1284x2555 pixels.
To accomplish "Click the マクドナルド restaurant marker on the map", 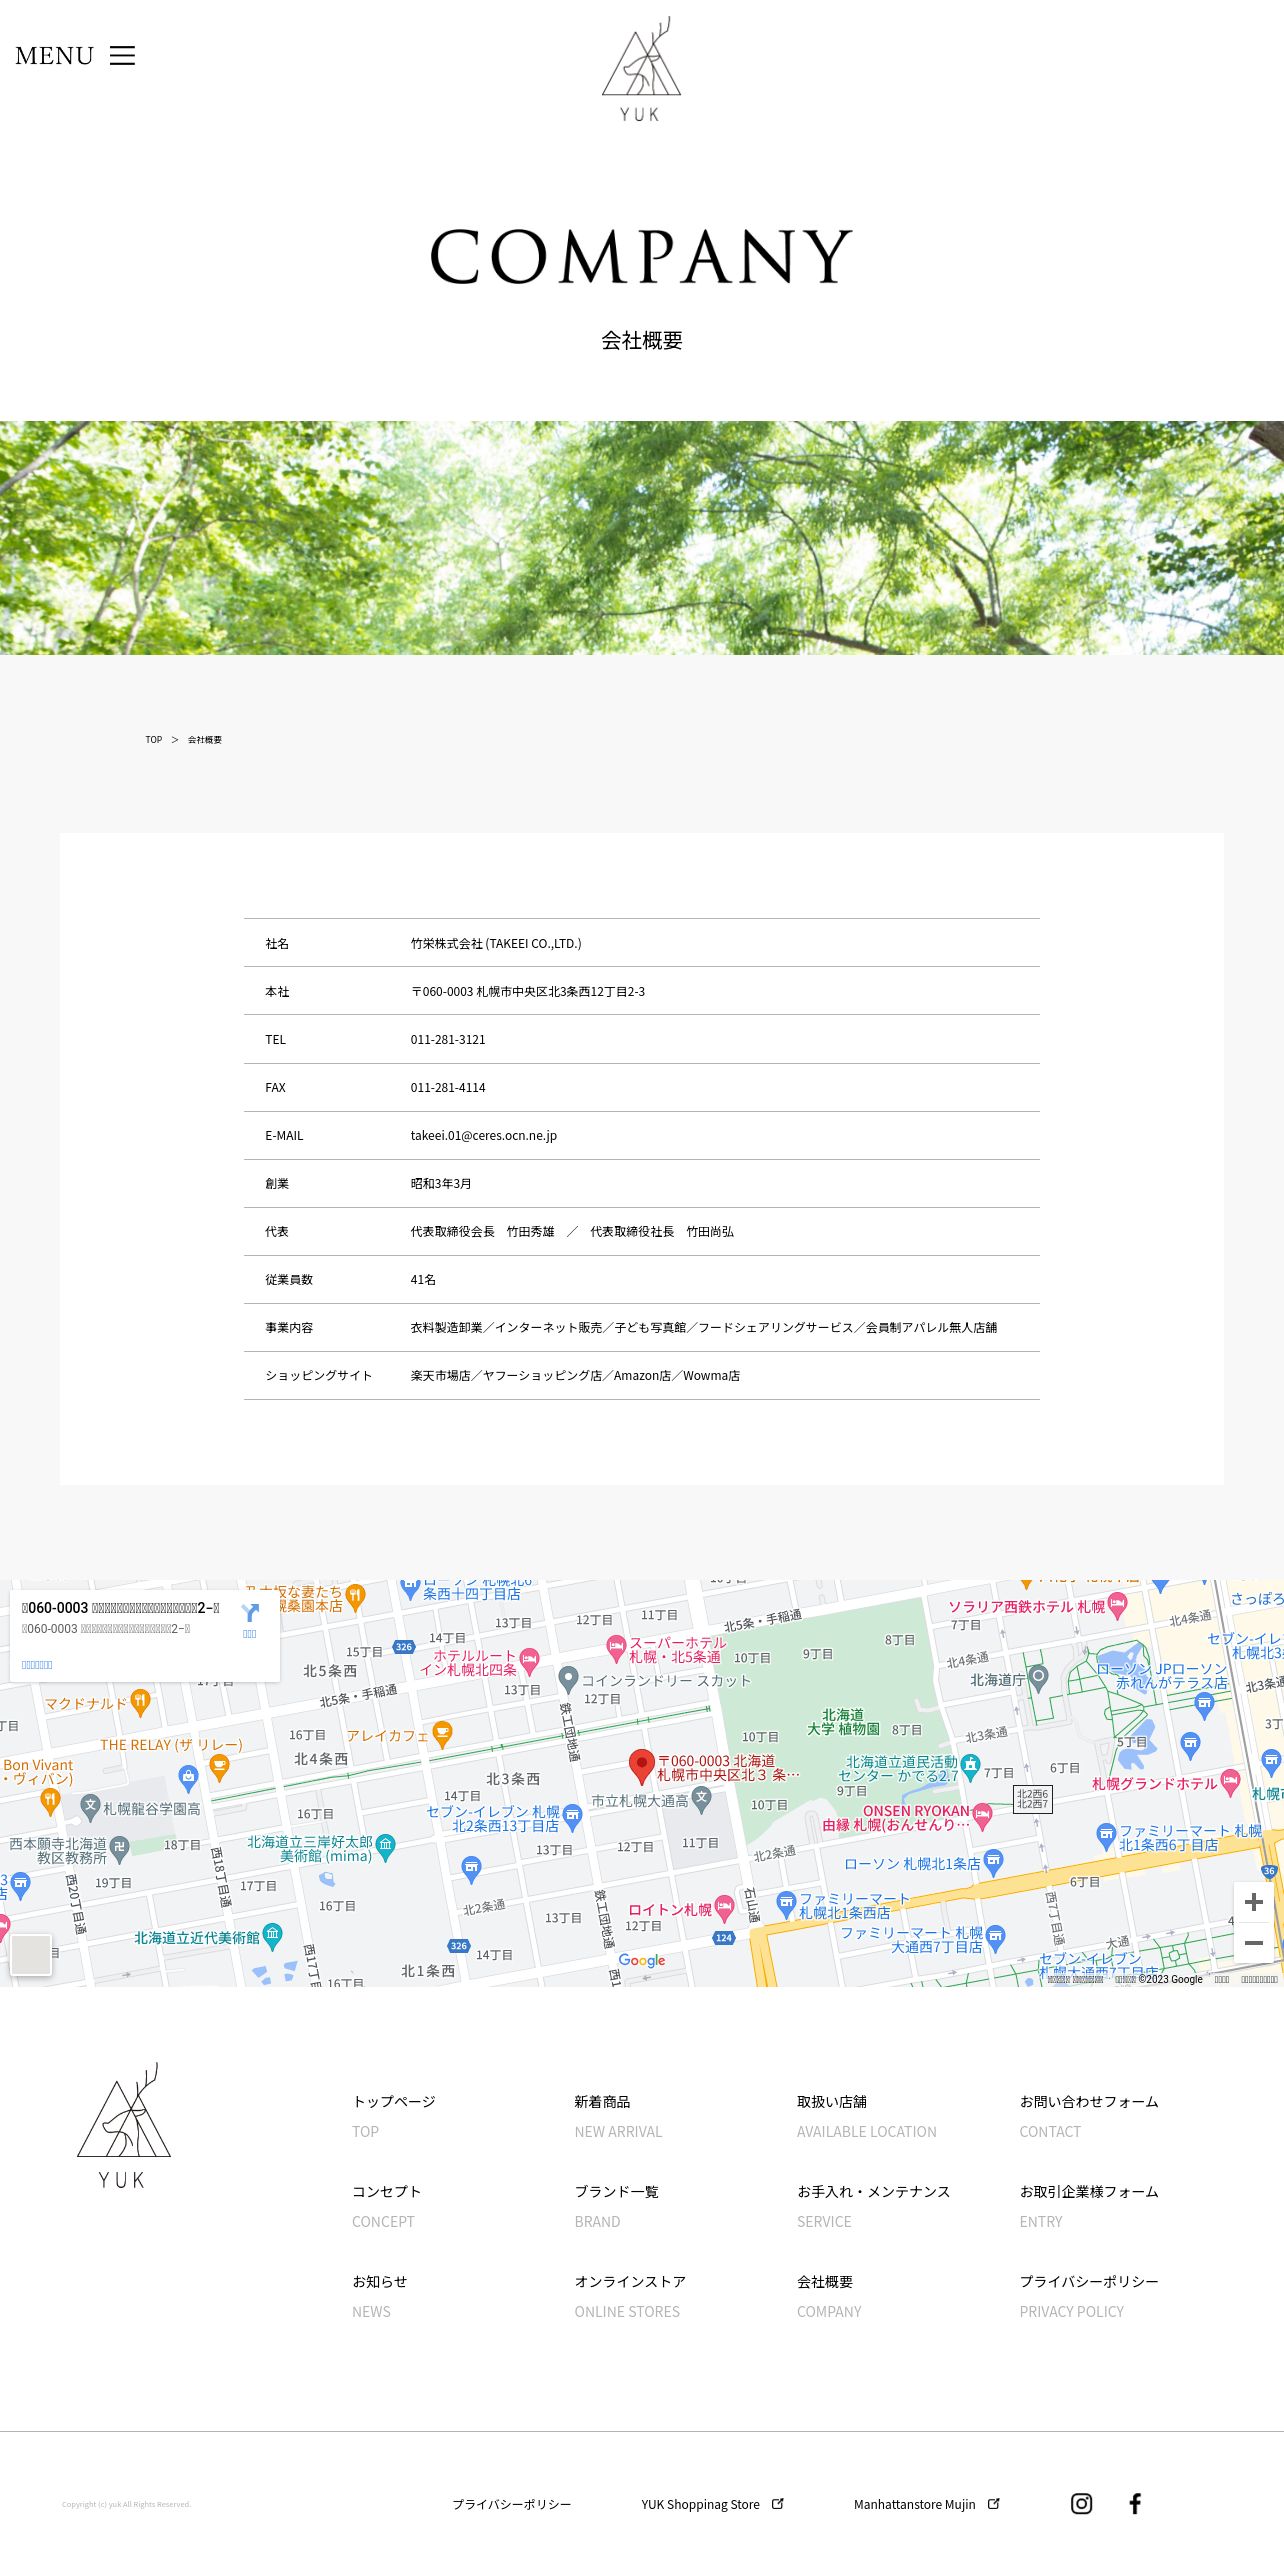I will tap(141, 1703).
